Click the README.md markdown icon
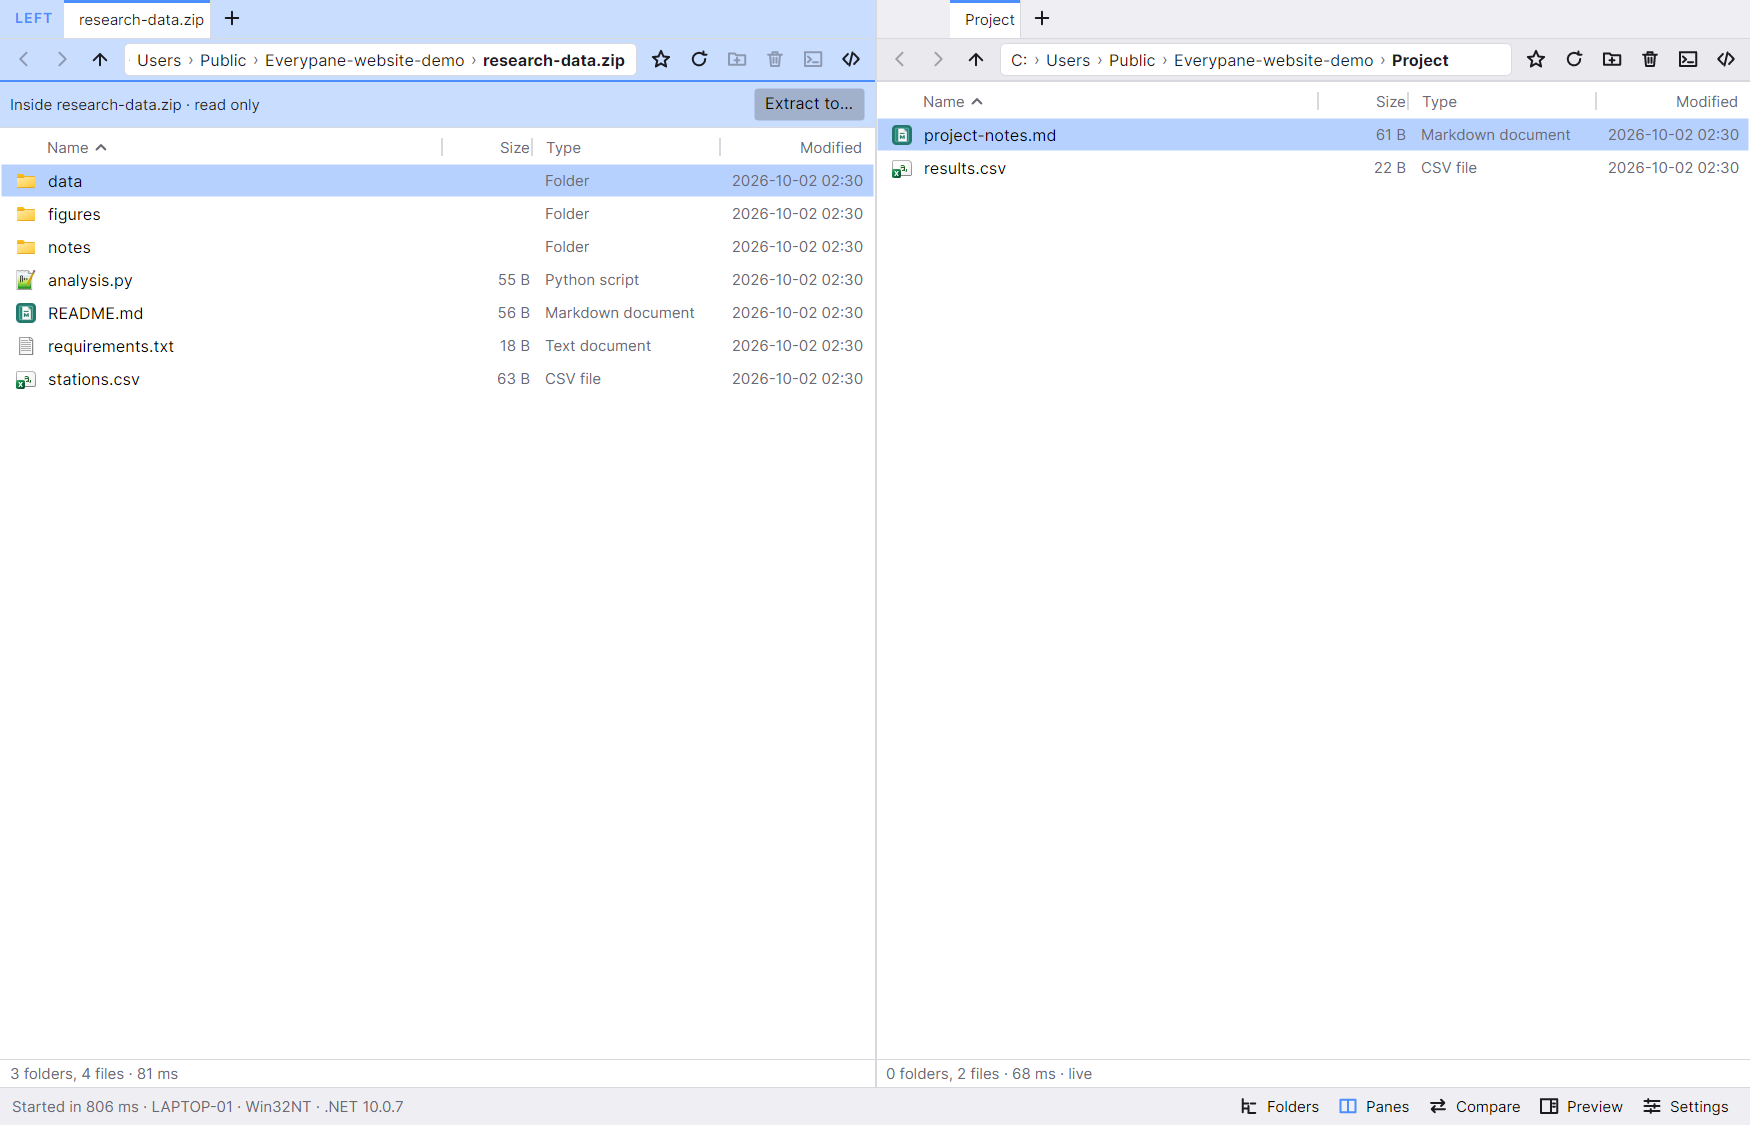The image size is (1750, 1125). click(26, 313)
